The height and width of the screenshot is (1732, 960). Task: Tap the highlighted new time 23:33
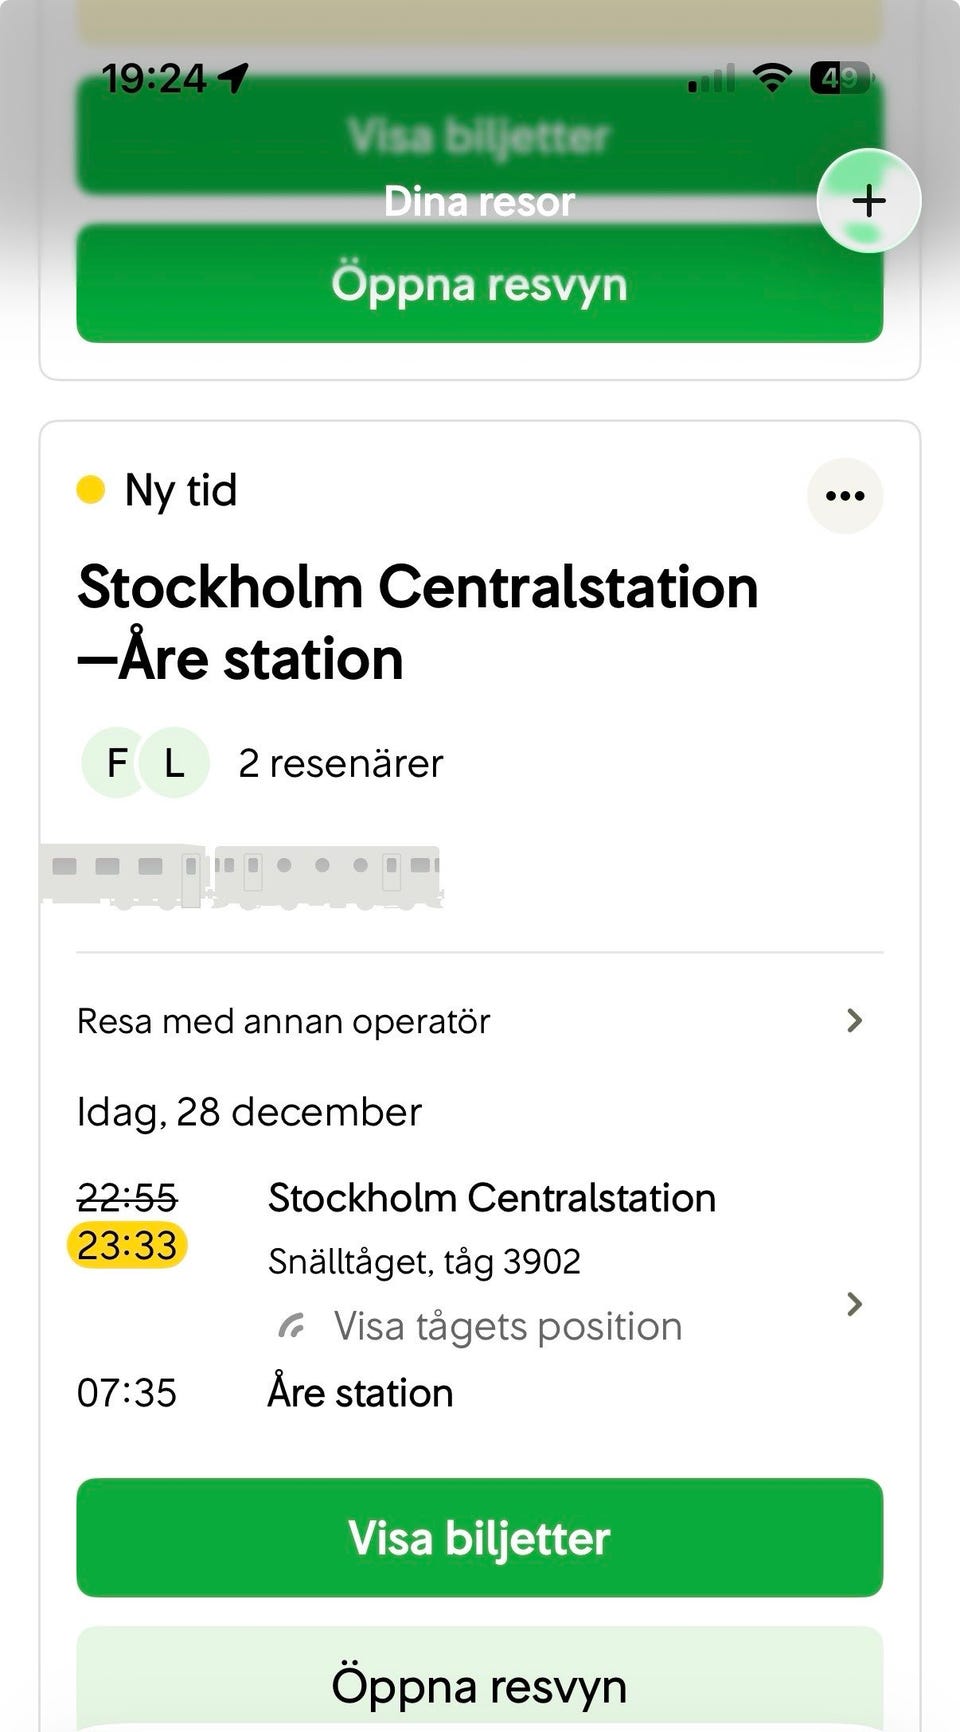(127, 1246)
